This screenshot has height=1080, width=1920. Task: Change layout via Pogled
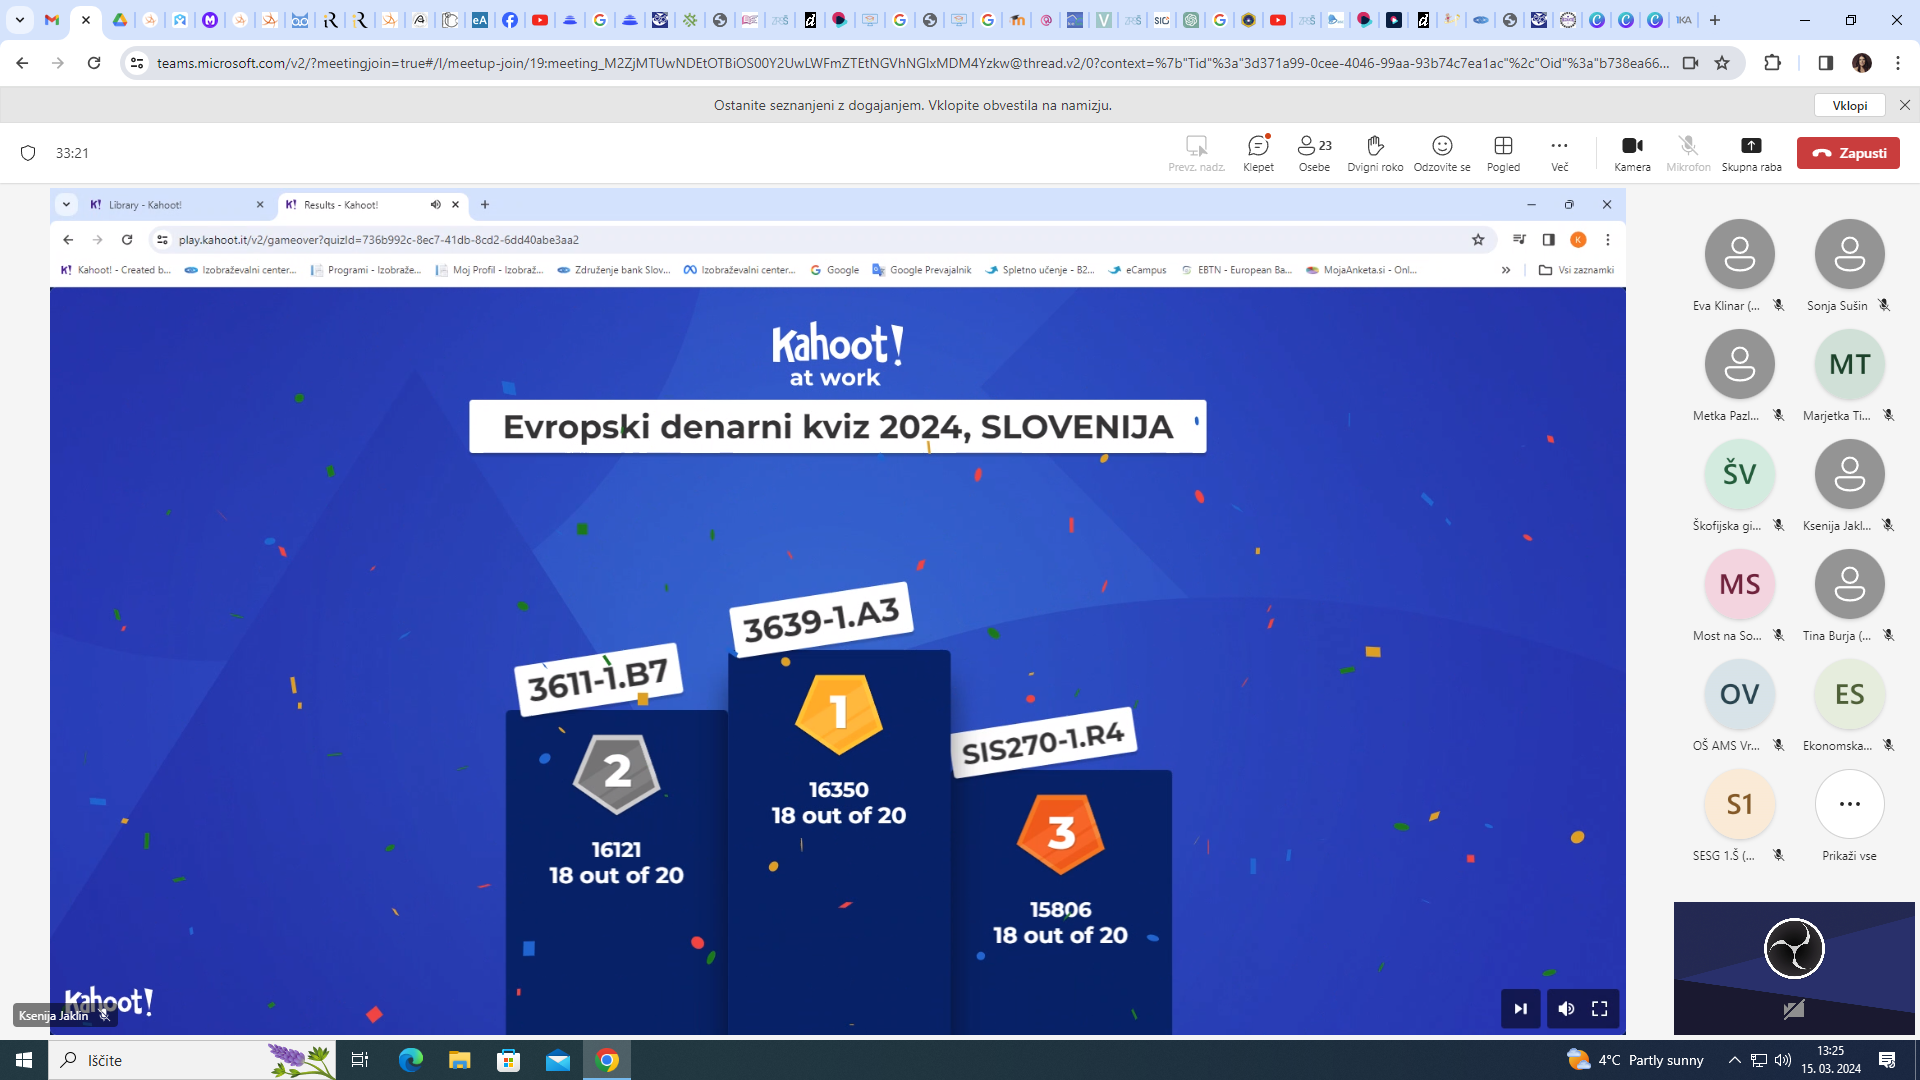(x=1503, y=153)
